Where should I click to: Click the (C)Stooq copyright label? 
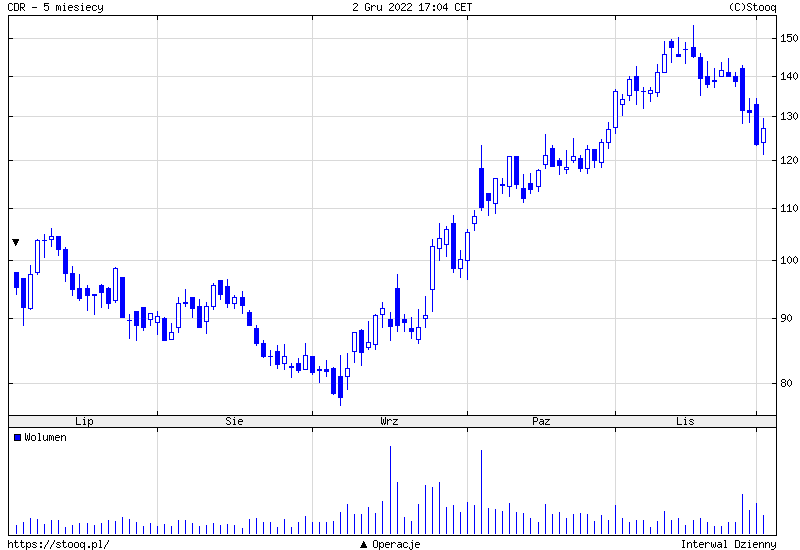(x=753, y=7)
